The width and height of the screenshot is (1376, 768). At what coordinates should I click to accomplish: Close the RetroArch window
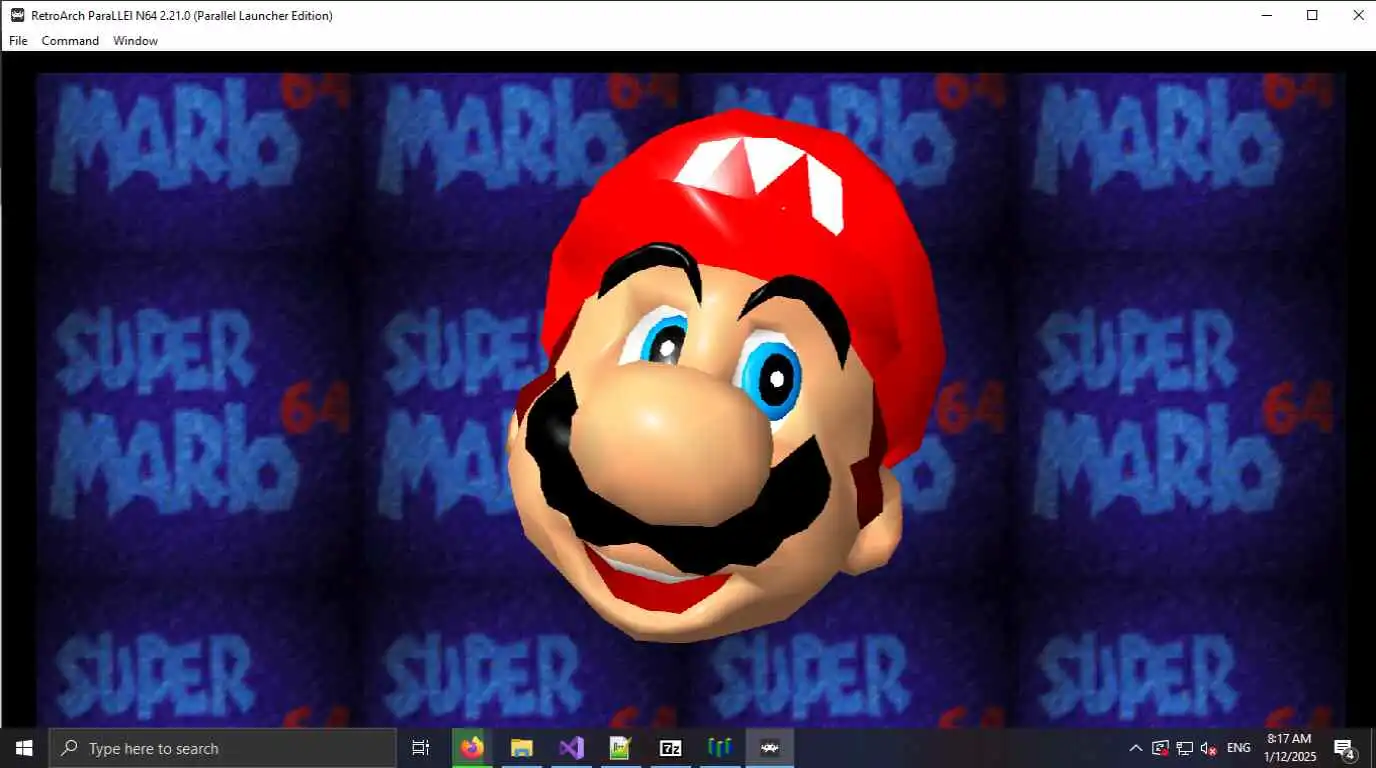coord(1358,15)
